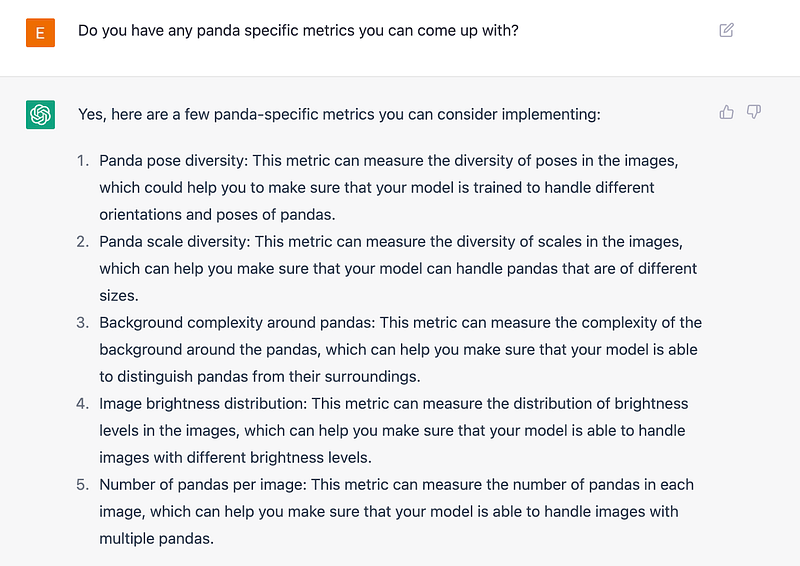Screen dimensions: 800x566
Task: Click list number 3 marker
Action: (x=83, y=322)
